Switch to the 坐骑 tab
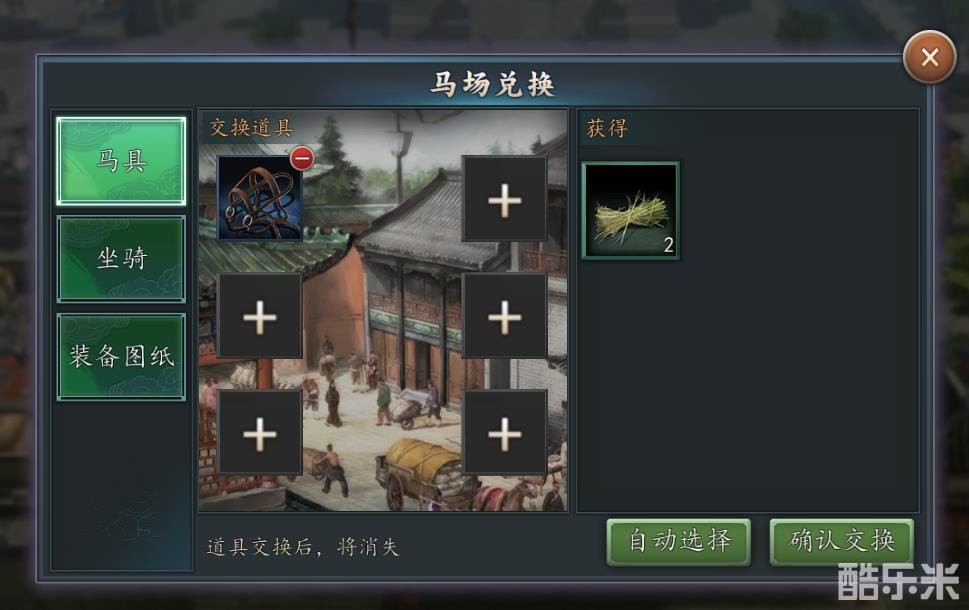Viewport: 969px width, 610px height. tap(121, 258)
